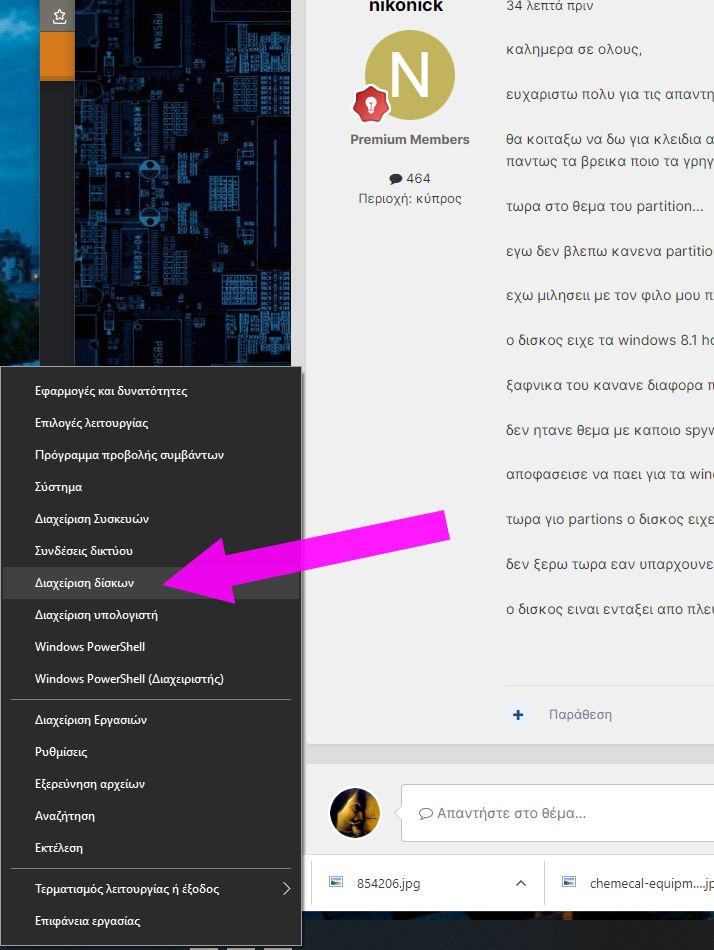Expand options chevron for 854206.jpg
The width and height of the screenshot is (714, 950).
521,883
